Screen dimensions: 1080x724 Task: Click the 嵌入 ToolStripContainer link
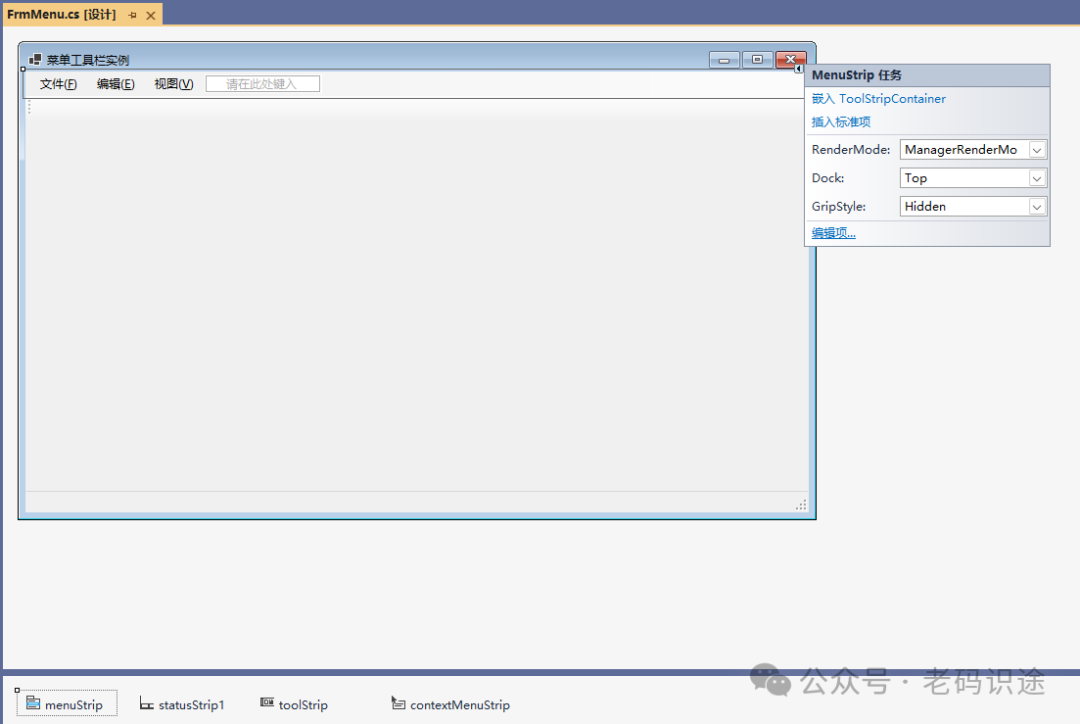click(878, 99)
